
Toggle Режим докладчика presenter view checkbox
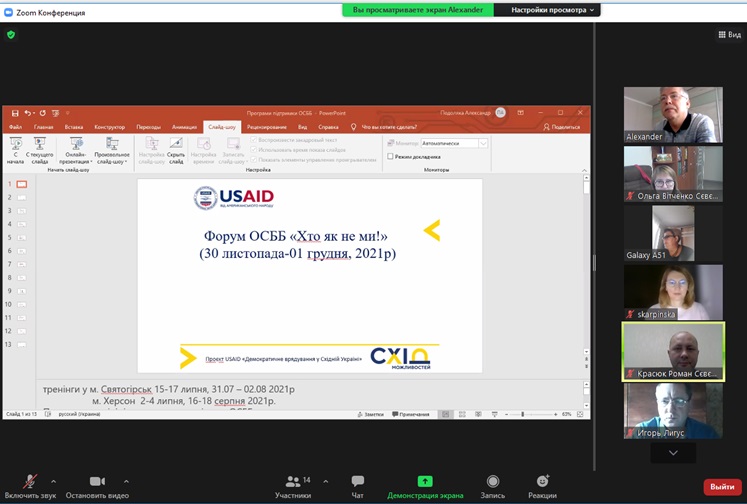click(391, 156)
